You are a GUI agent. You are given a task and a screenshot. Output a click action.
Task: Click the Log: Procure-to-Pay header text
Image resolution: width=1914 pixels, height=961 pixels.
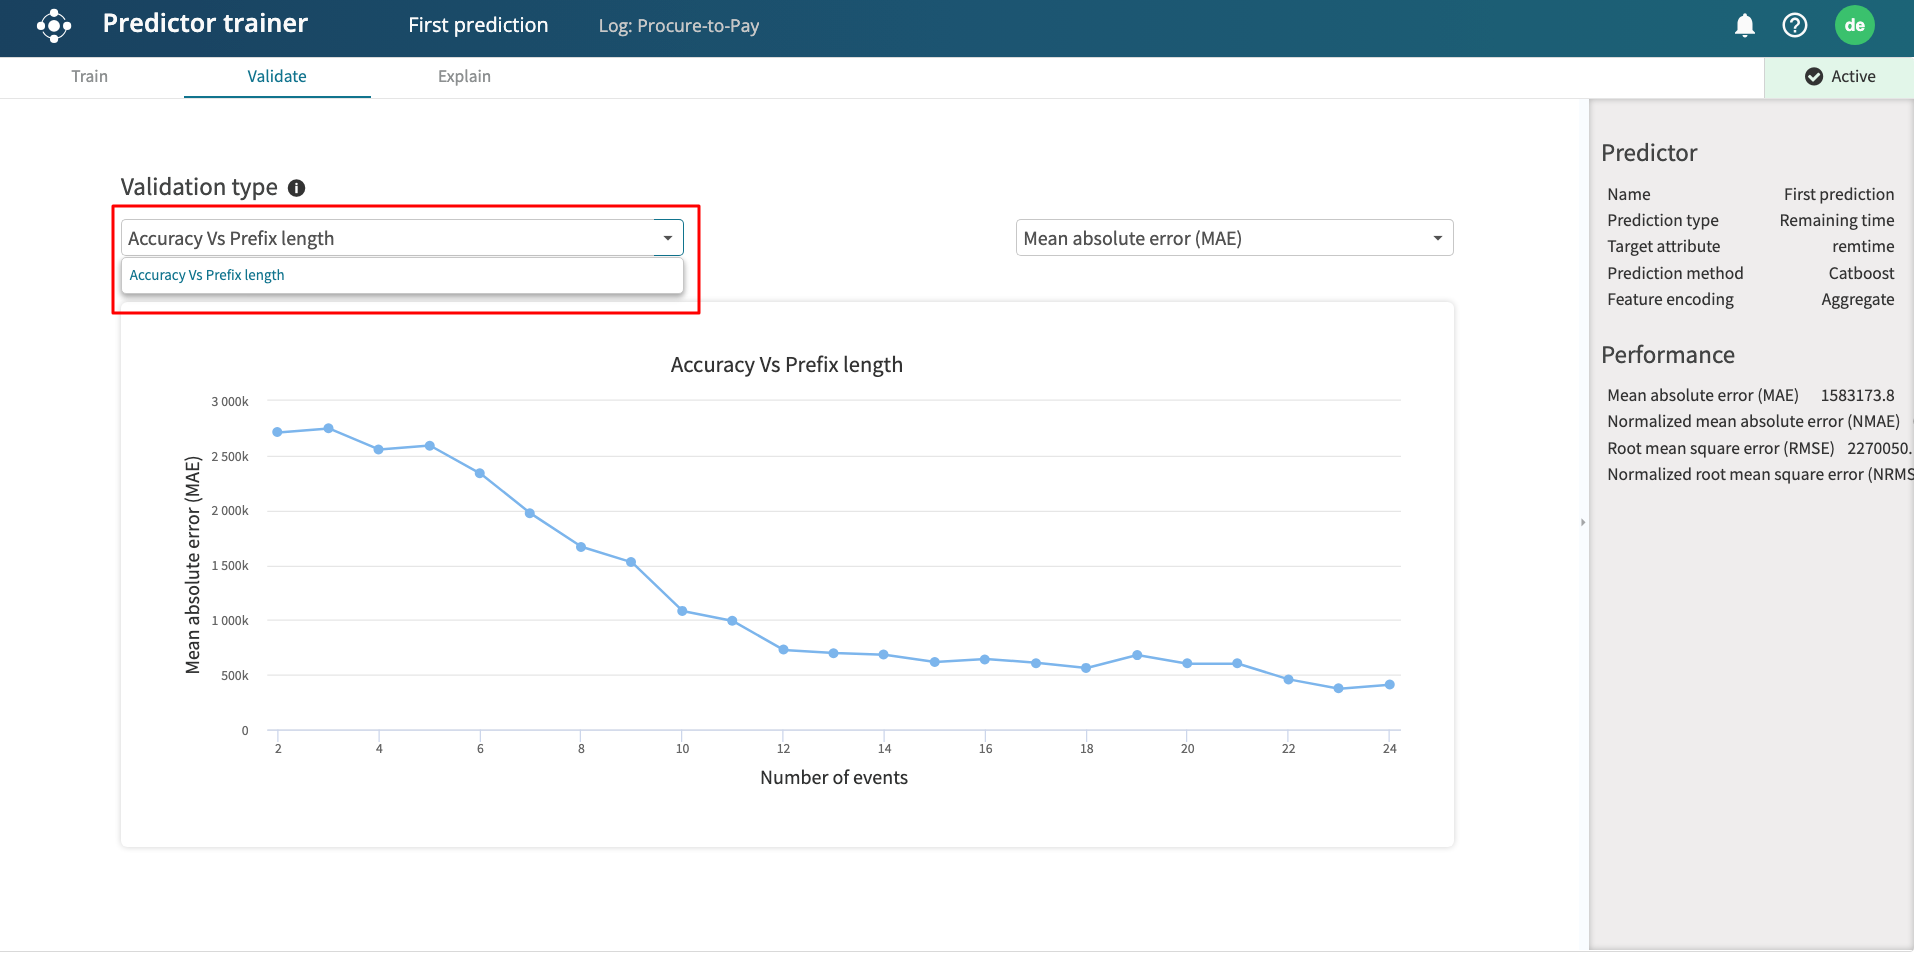(678, 26)
